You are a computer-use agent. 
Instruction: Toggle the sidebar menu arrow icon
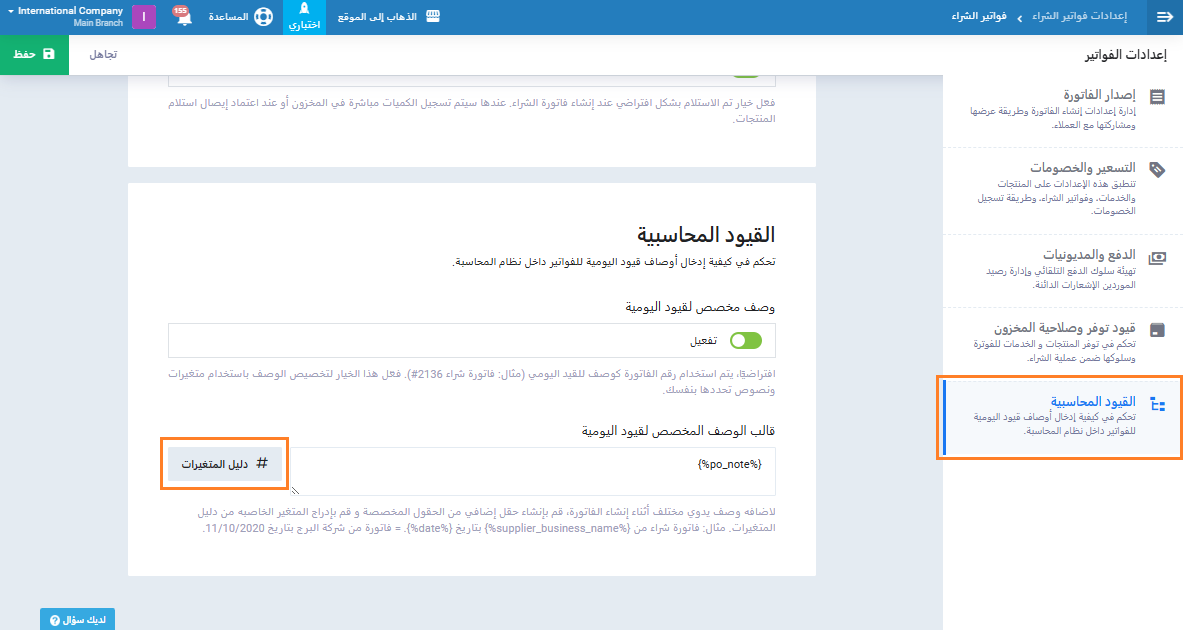point(1164,17)
